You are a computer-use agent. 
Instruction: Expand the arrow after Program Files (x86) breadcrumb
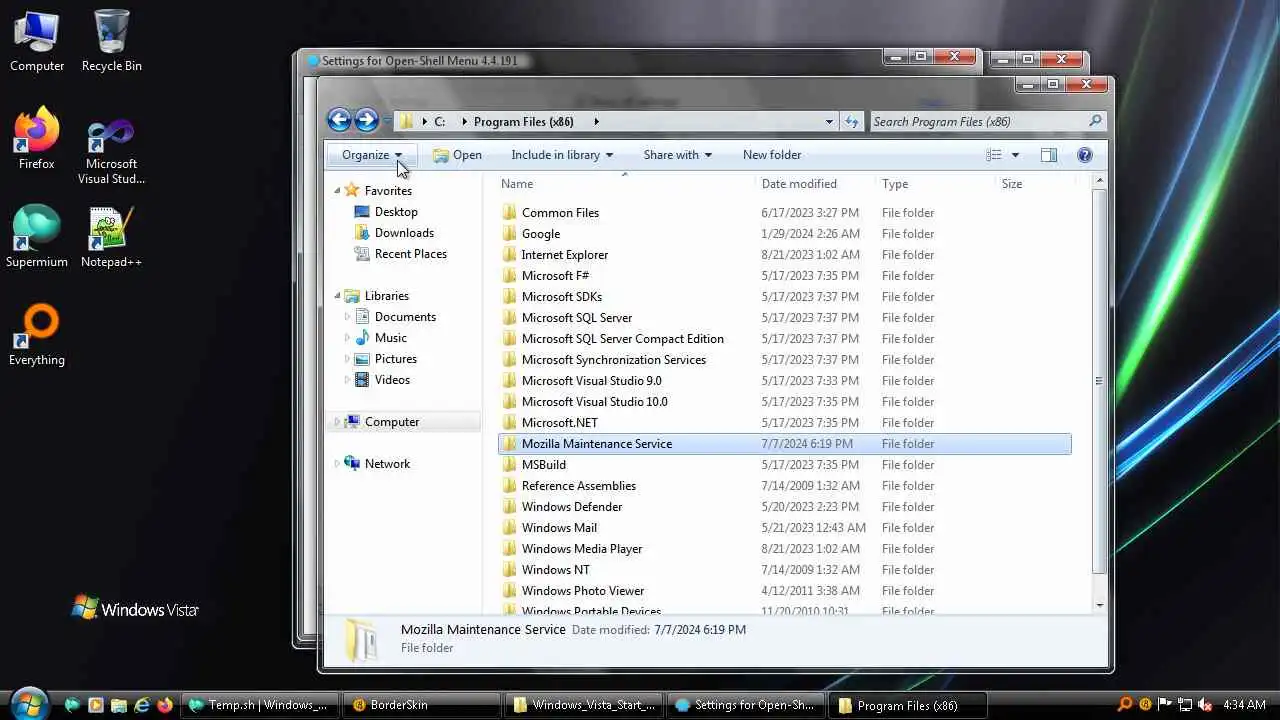point(597,122)
